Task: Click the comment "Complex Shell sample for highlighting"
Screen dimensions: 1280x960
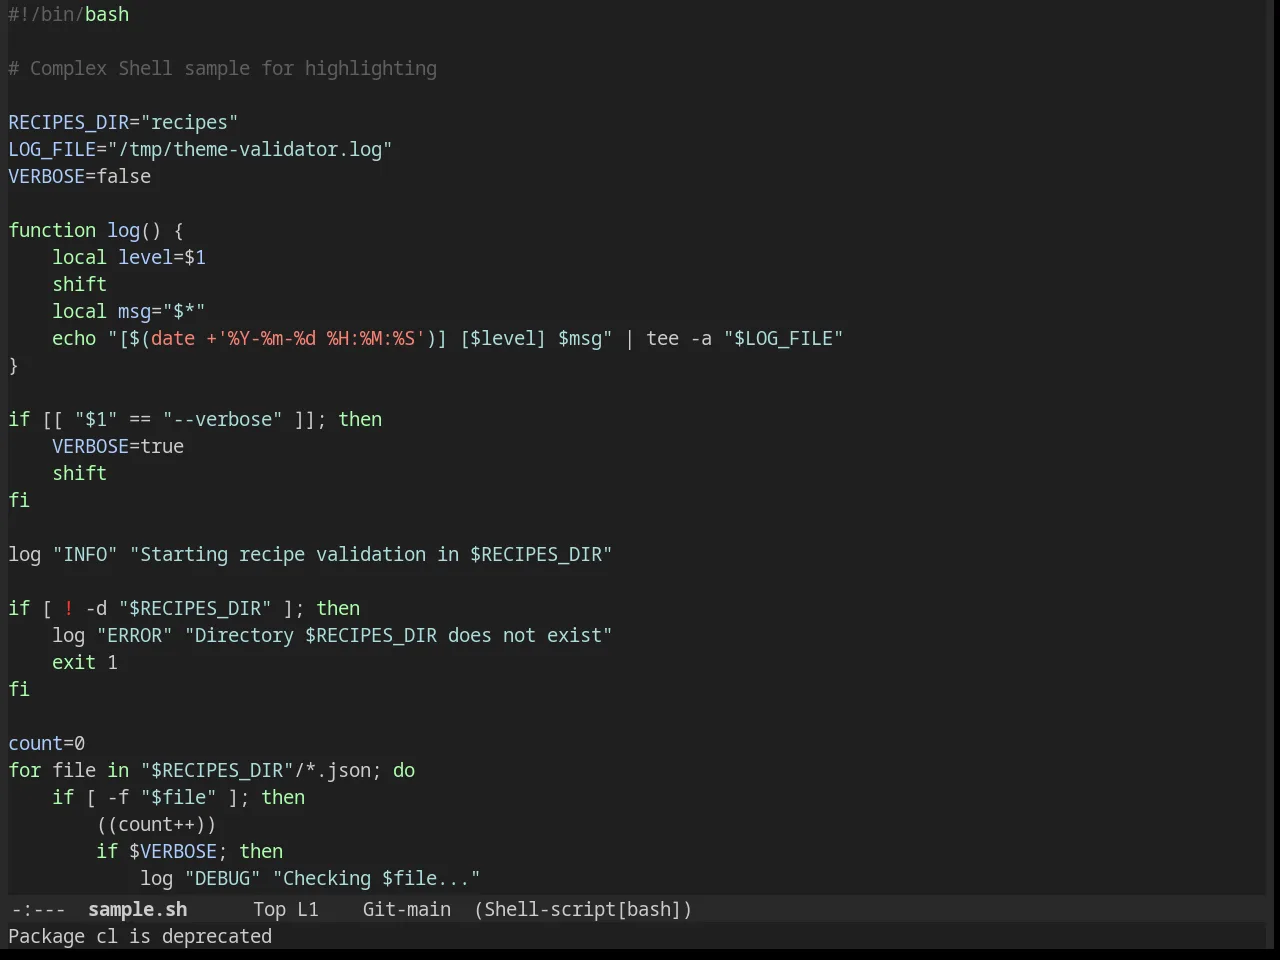Action: 233,68
